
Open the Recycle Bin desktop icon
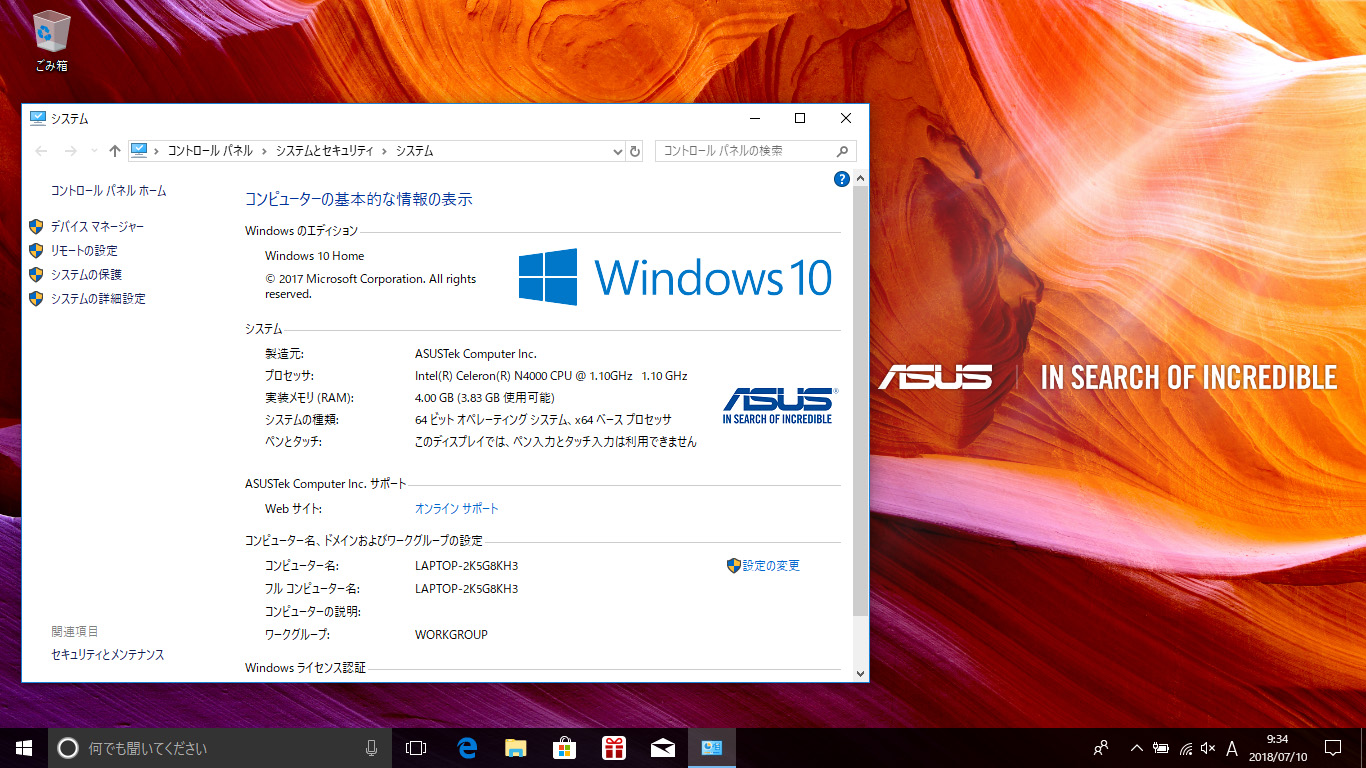pyautogui.click(x=51, y=41)
